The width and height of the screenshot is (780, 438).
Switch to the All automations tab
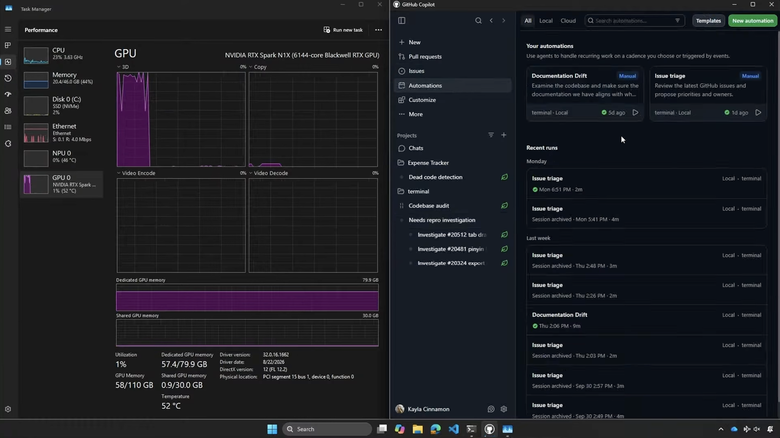click(x=528, y=21)
